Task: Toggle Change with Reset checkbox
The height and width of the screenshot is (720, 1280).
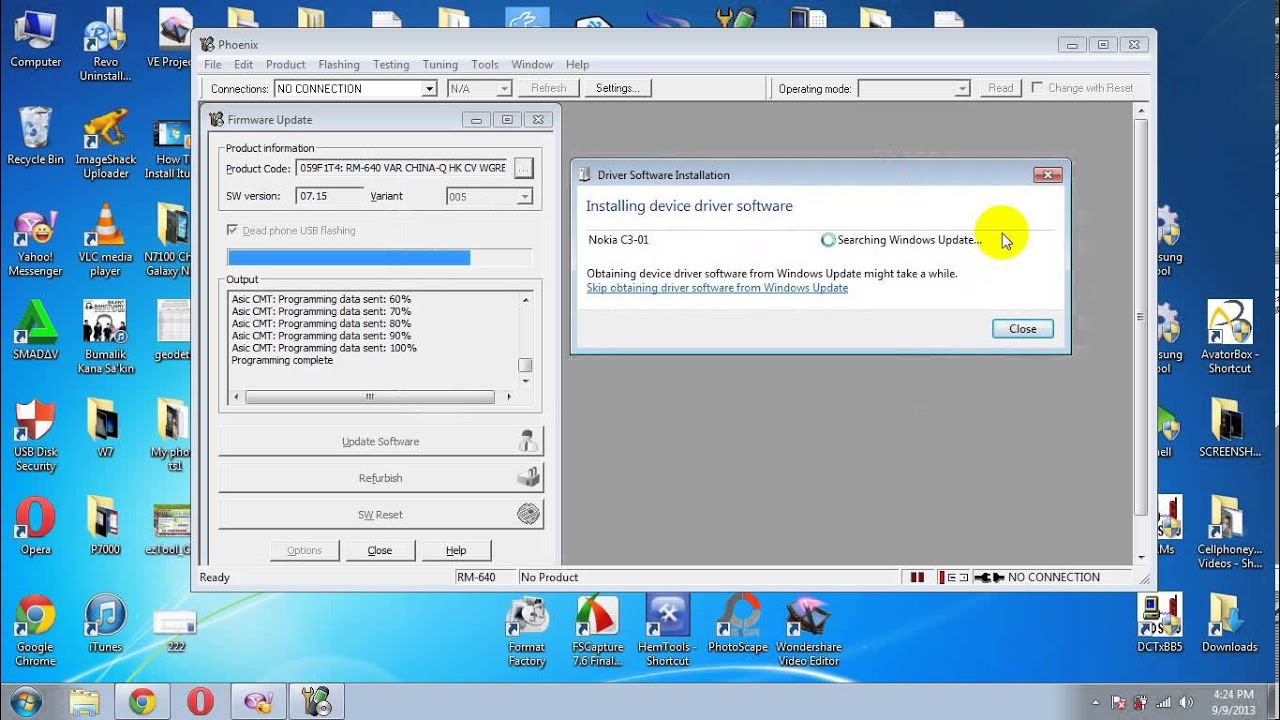Action: click(1037, 88)
